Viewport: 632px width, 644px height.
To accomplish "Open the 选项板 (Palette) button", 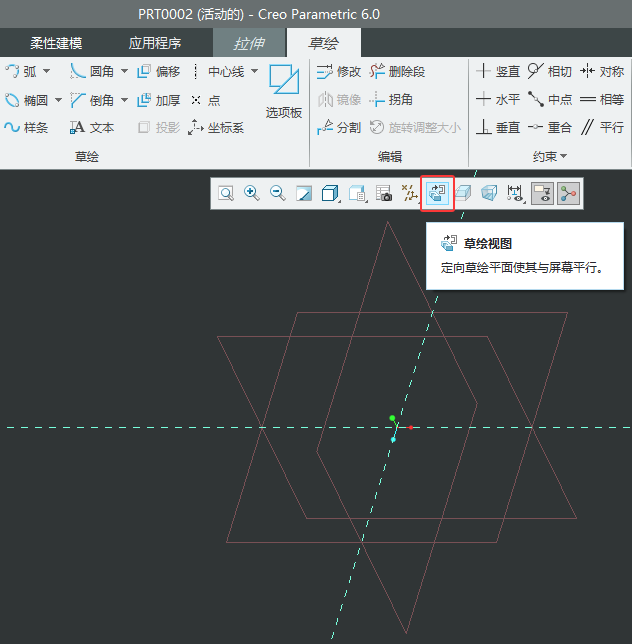I will point(284,91).
